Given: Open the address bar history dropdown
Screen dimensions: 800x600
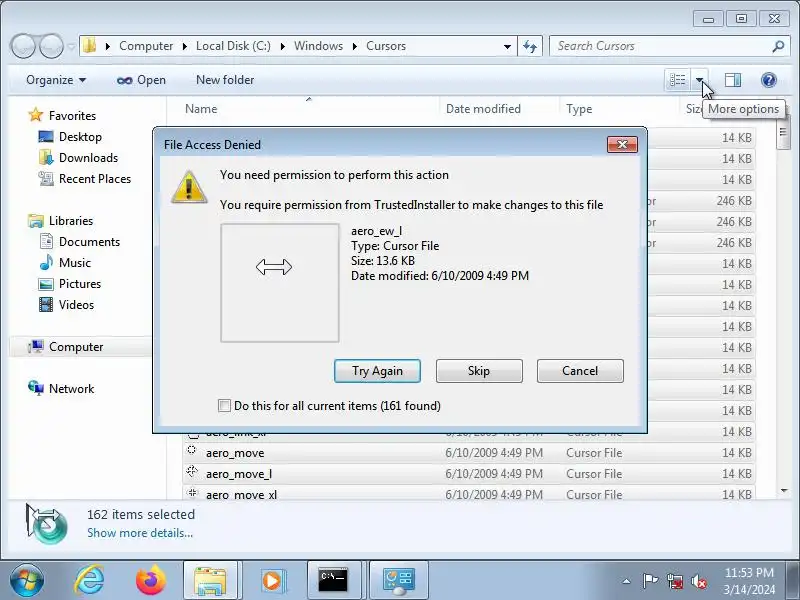Looking at the screenshot, I should point(507,46).
